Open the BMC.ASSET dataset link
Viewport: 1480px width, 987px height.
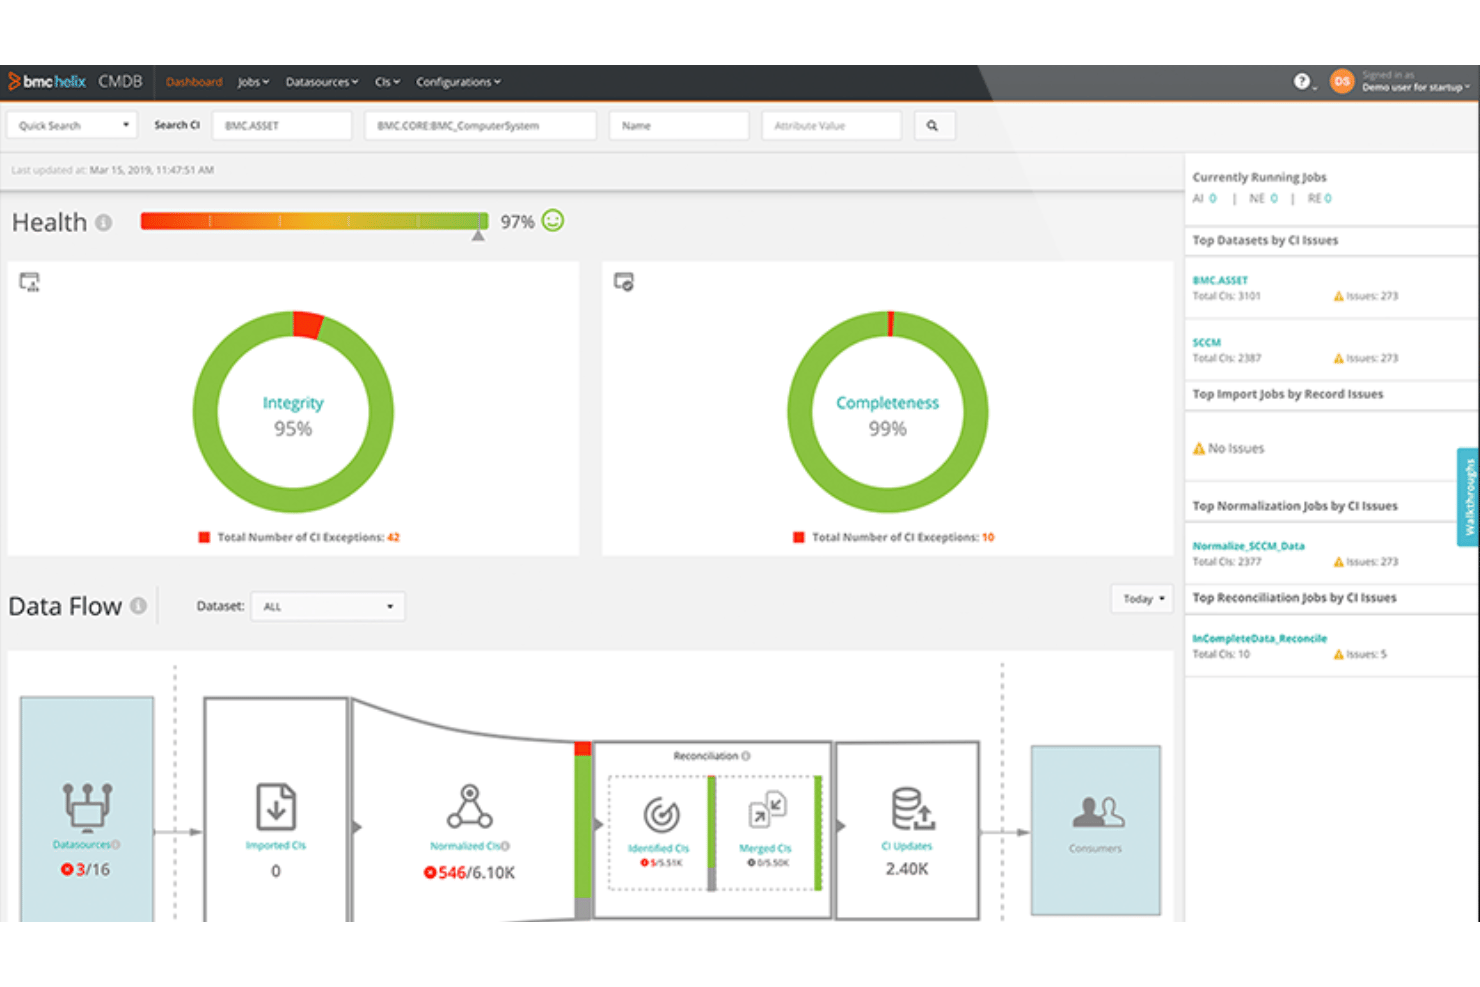tap(1220, 281)
